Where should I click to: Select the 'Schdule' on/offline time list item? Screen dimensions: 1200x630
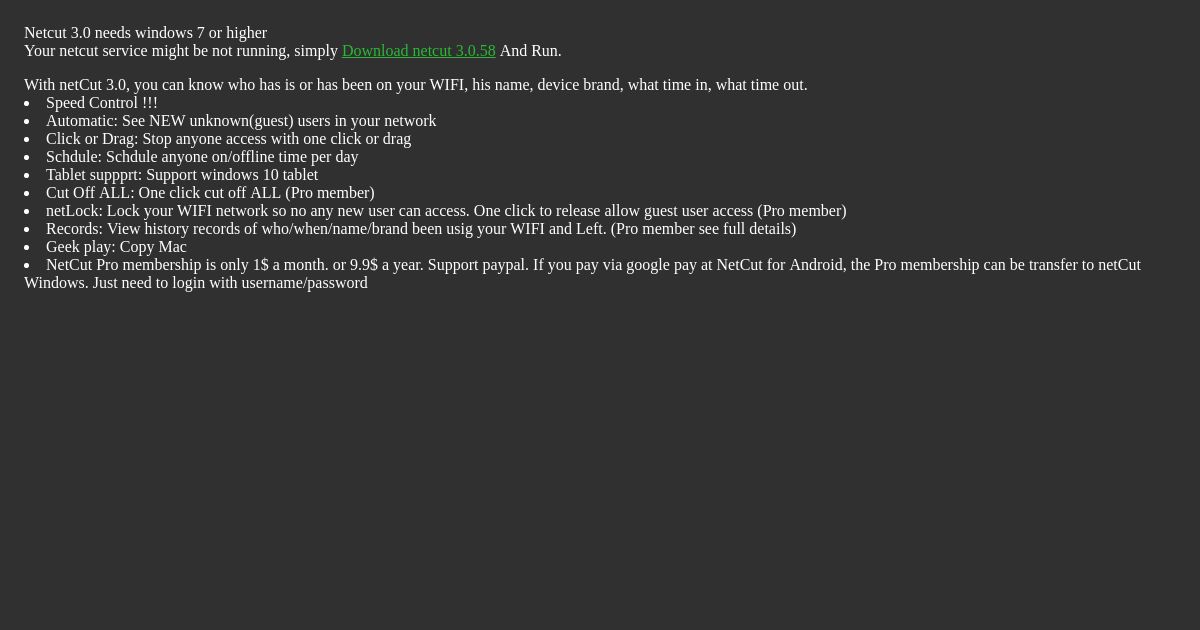202,157
